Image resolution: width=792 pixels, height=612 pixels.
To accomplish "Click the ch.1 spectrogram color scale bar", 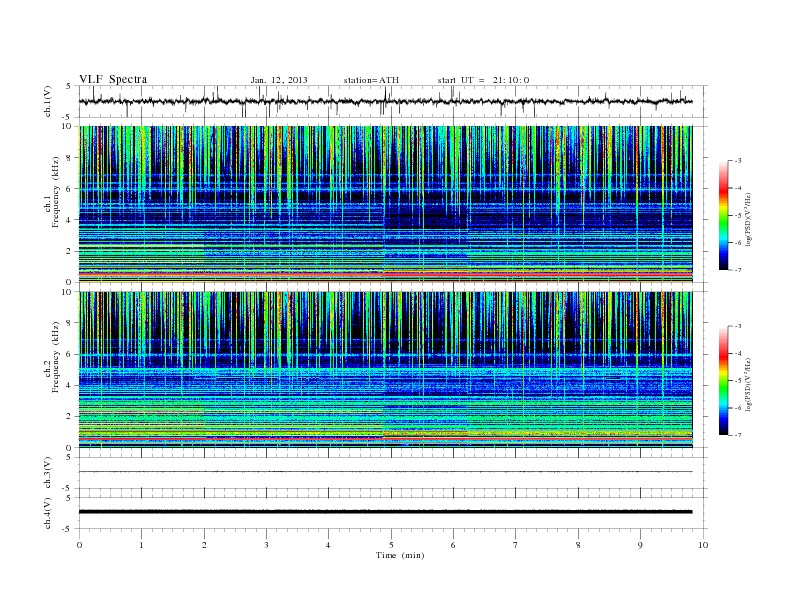I will (x=723, y=215).
